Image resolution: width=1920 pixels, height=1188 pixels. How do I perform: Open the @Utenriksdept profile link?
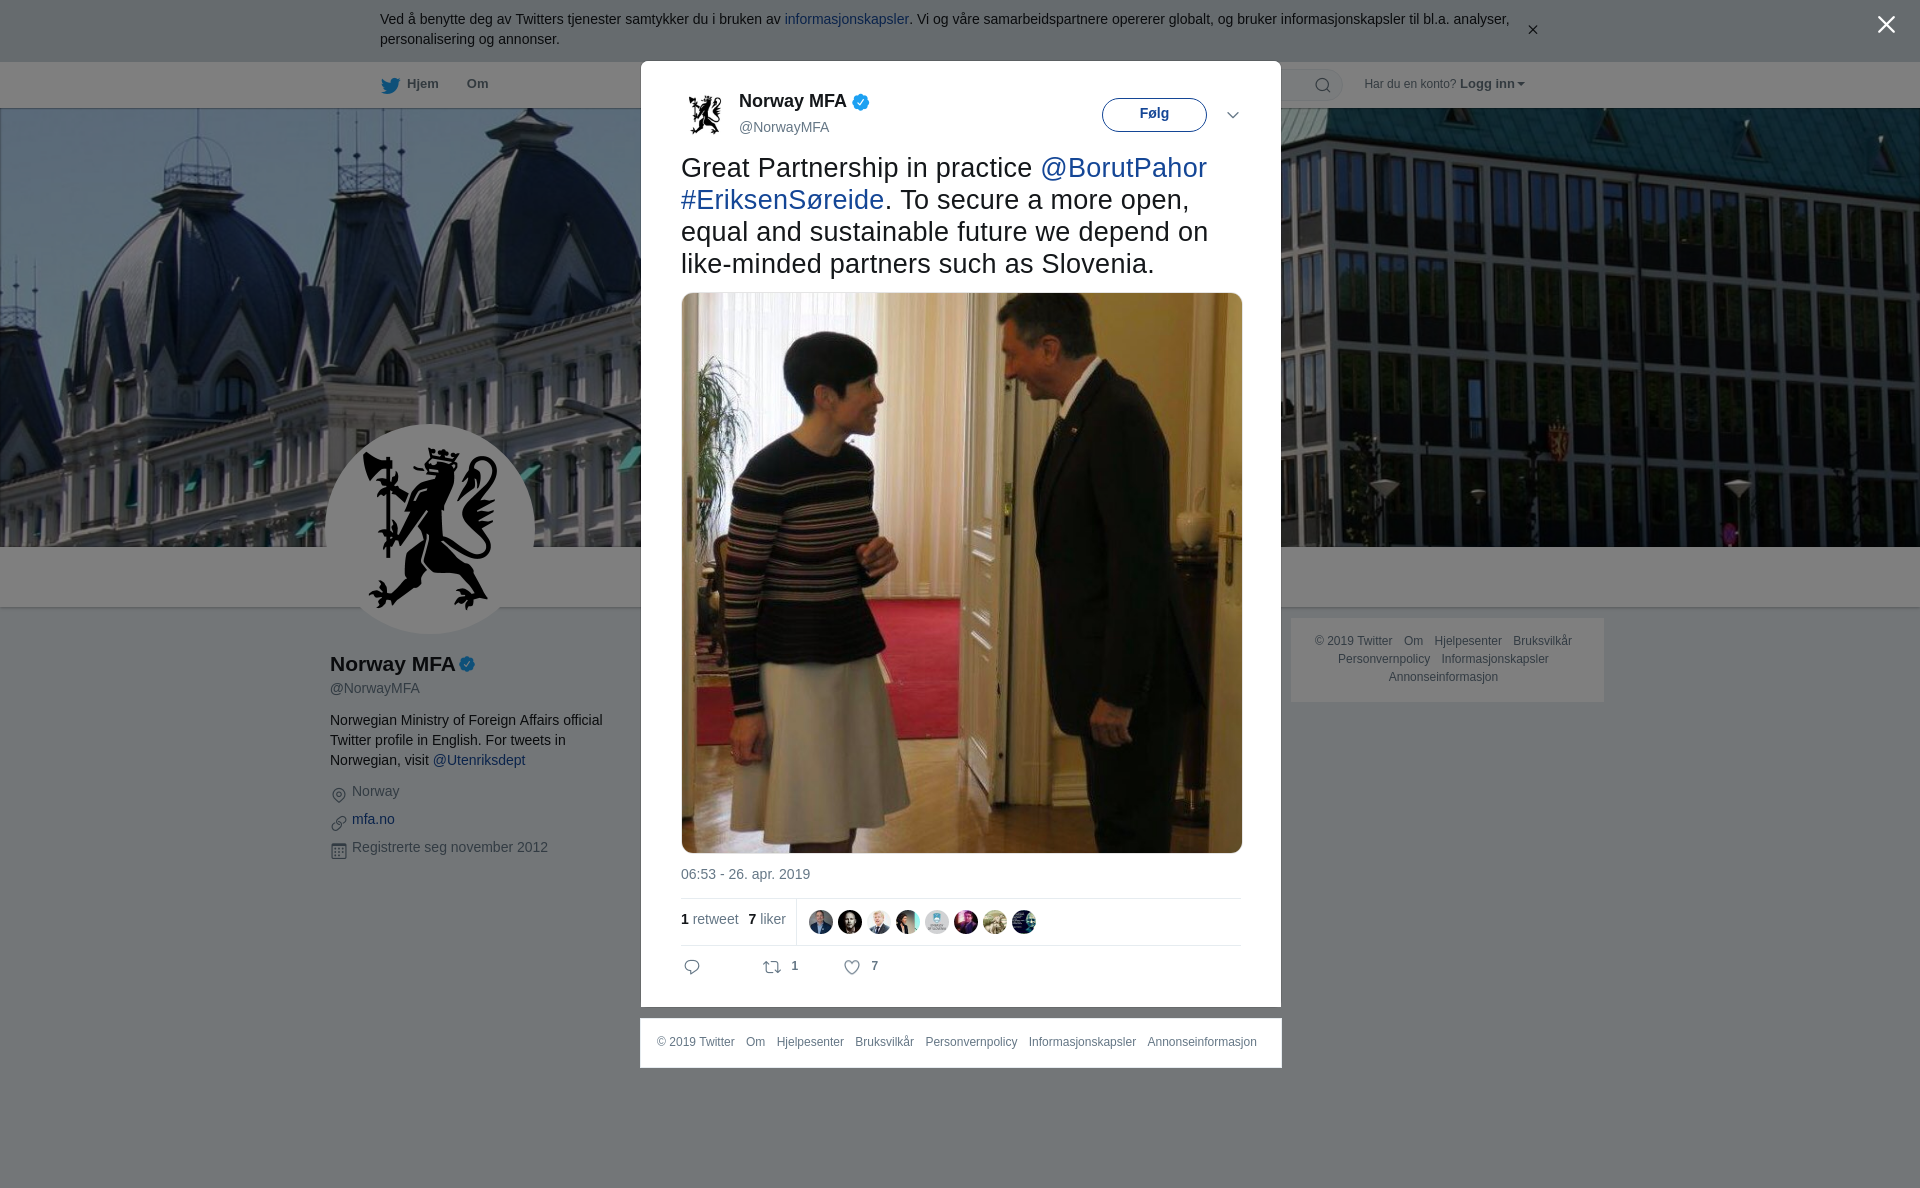coord(479,760)
